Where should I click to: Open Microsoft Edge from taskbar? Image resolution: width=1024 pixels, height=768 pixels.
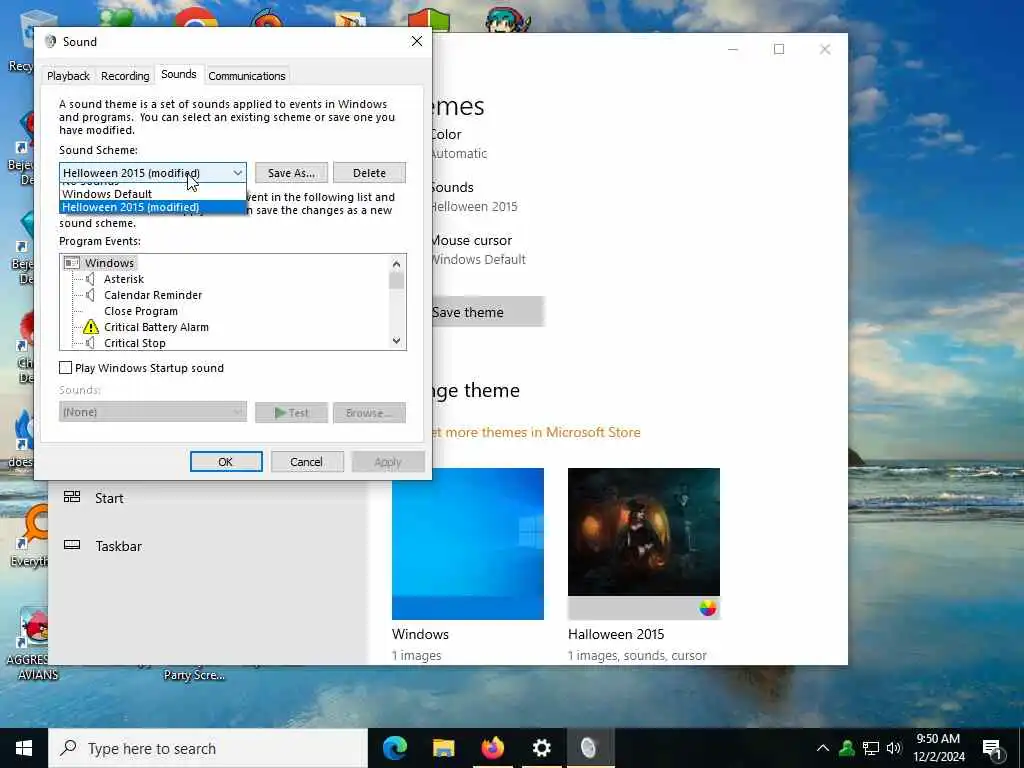395,748
